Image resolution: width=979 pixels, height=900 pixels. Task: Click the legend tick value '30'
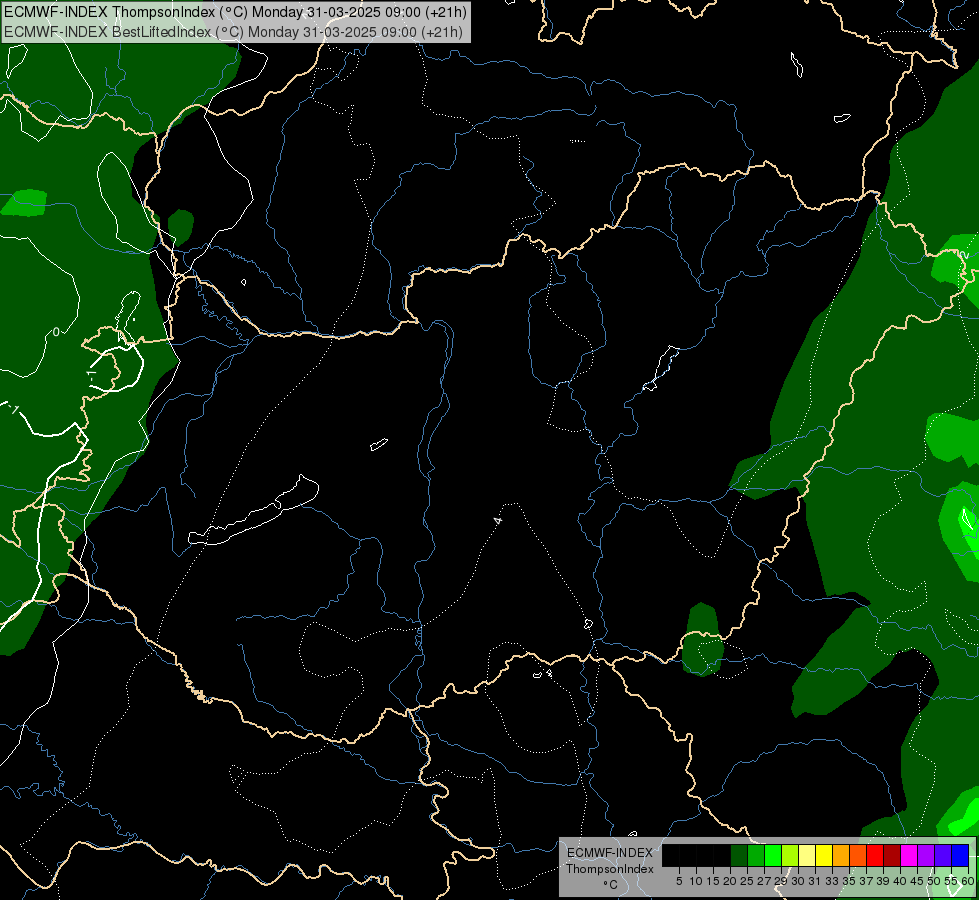[x=799, y=881]
